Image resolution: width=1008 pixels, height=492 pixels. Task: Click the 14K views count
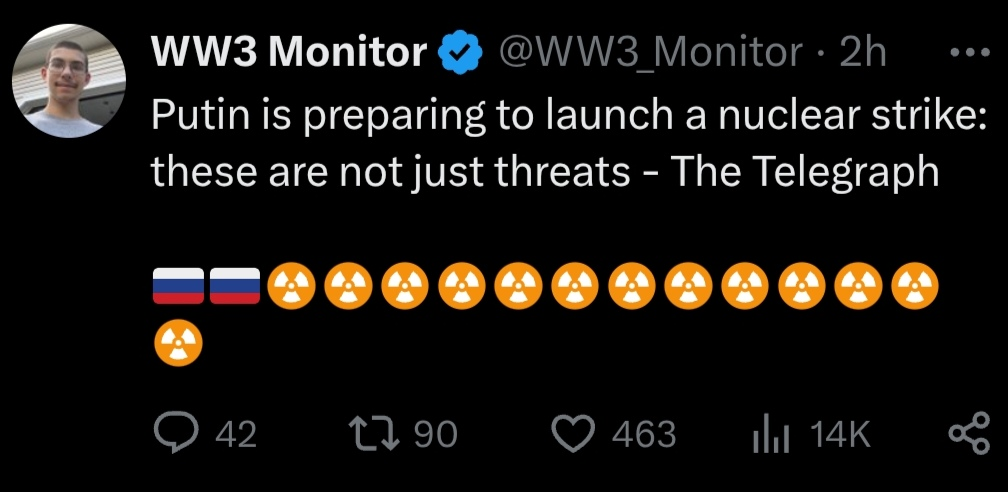841,434
